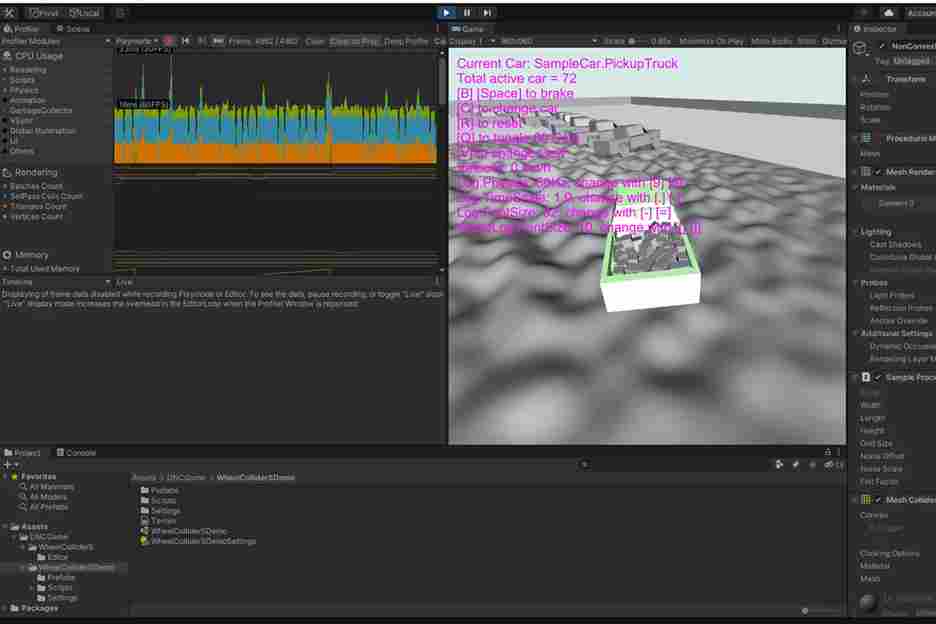The width and height of the screenshot is (936, 624).
Task: Toggle the Mesh Collider component checkbox
Action: (x=878, y=500)
